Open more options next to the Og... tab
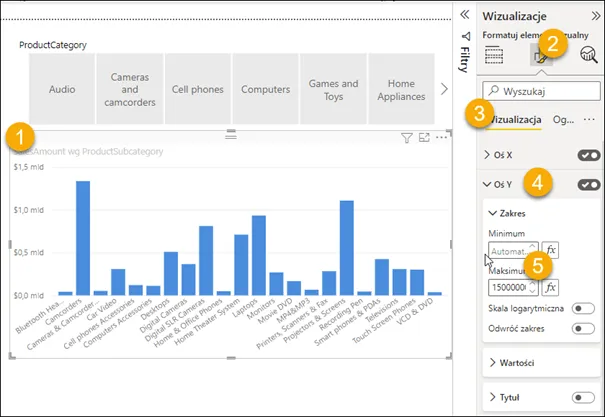 pos(589,120)
